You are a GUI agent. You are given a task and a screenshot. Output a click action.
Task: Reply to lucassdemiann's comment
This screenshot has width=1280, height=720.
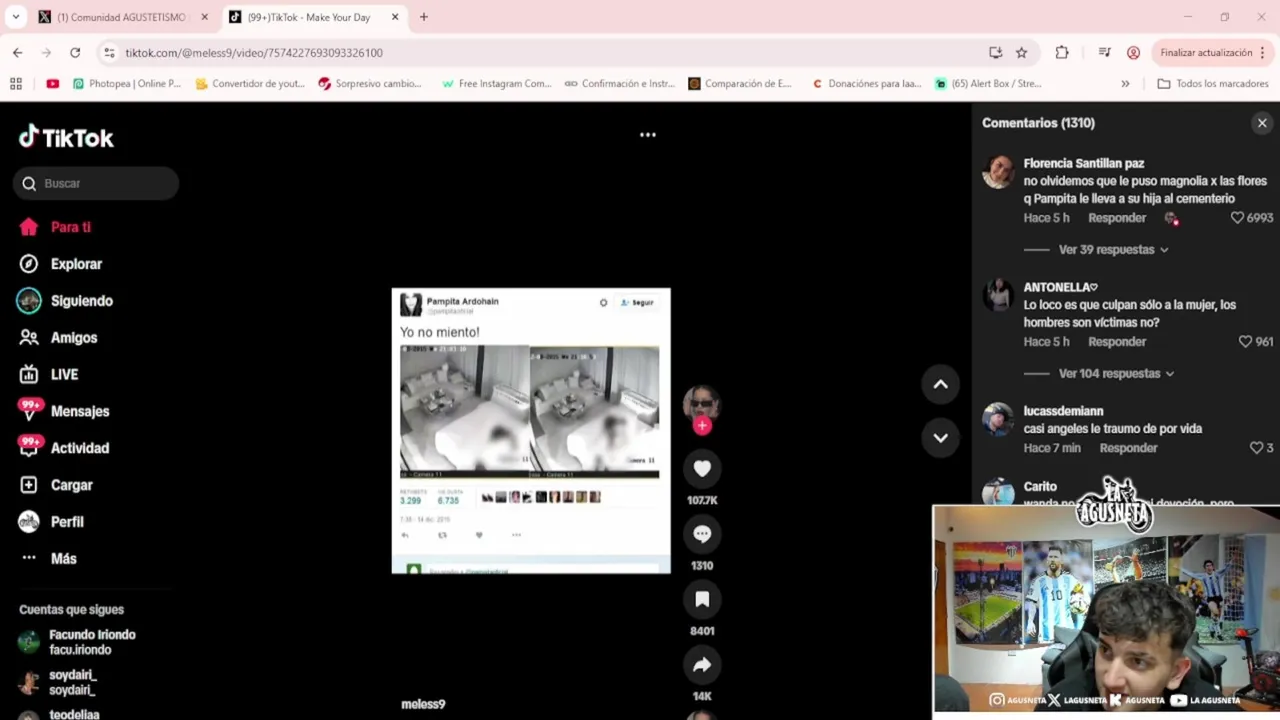tap(1128, 448)
